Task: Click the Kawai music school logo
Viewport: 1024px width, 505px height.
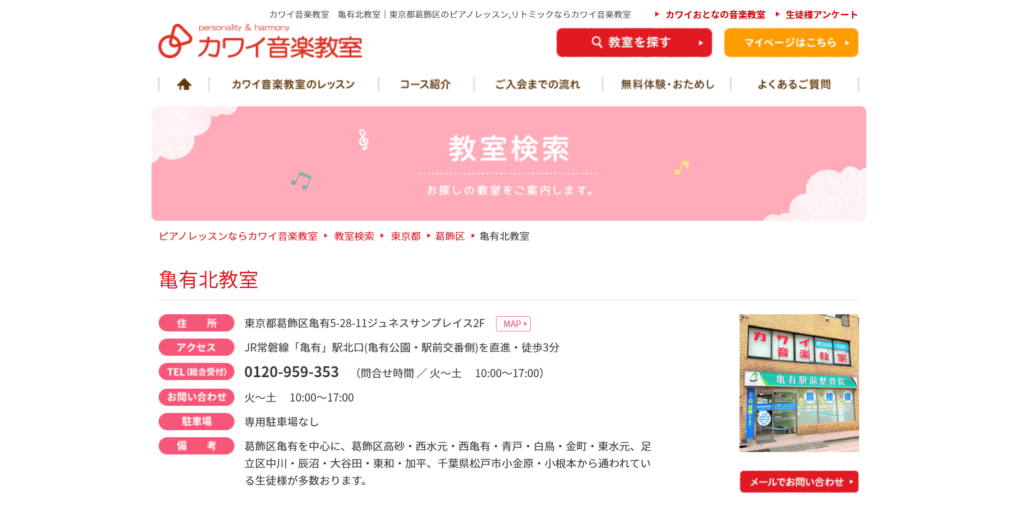Action: 261,41
